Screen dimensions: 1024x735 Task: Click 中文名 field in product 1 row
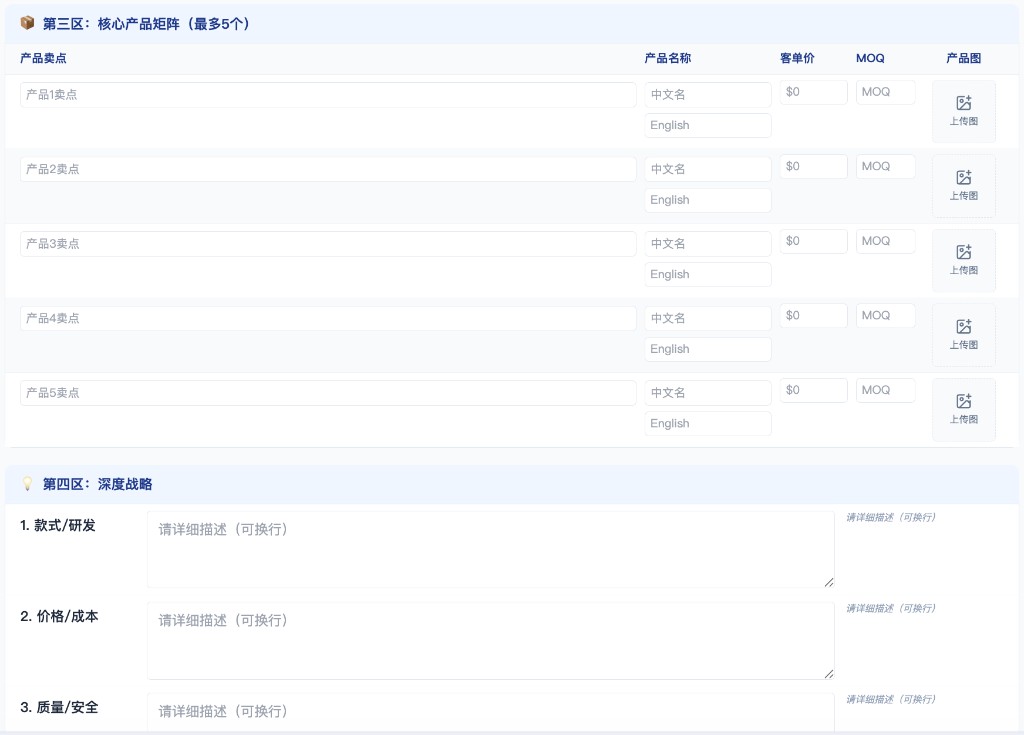(x=708, y=95)
